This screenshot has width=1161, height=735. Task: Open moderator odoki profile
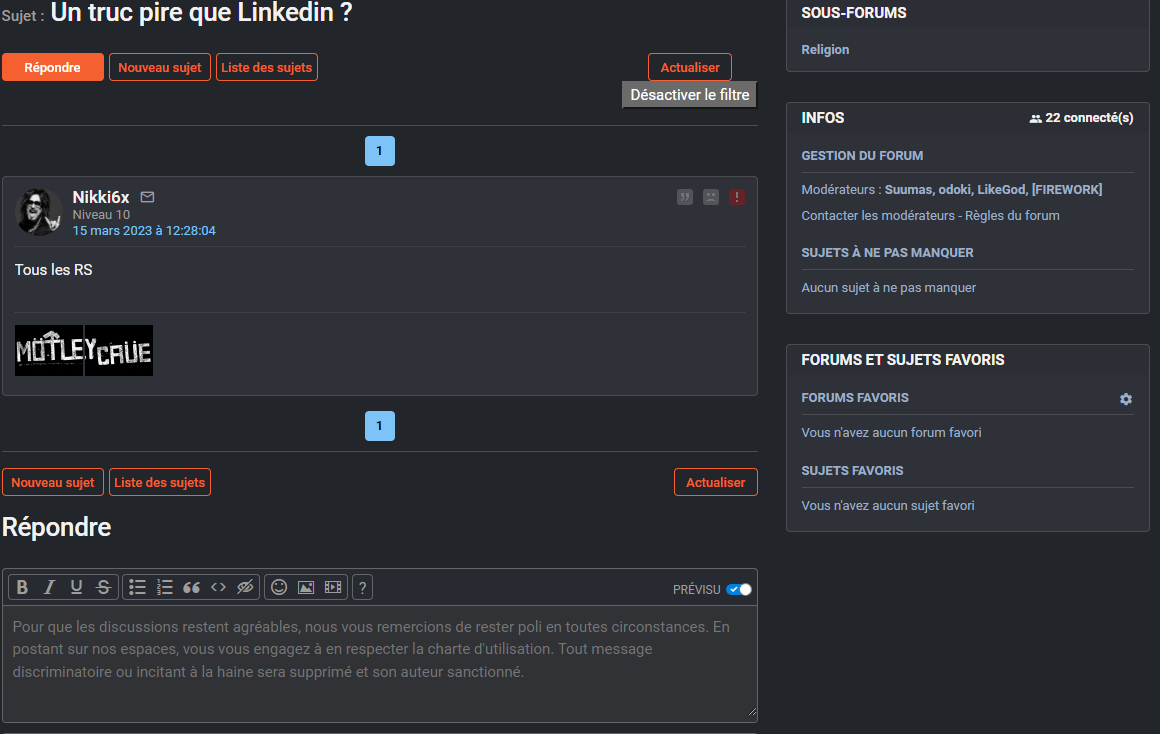[x=954, y=189]
